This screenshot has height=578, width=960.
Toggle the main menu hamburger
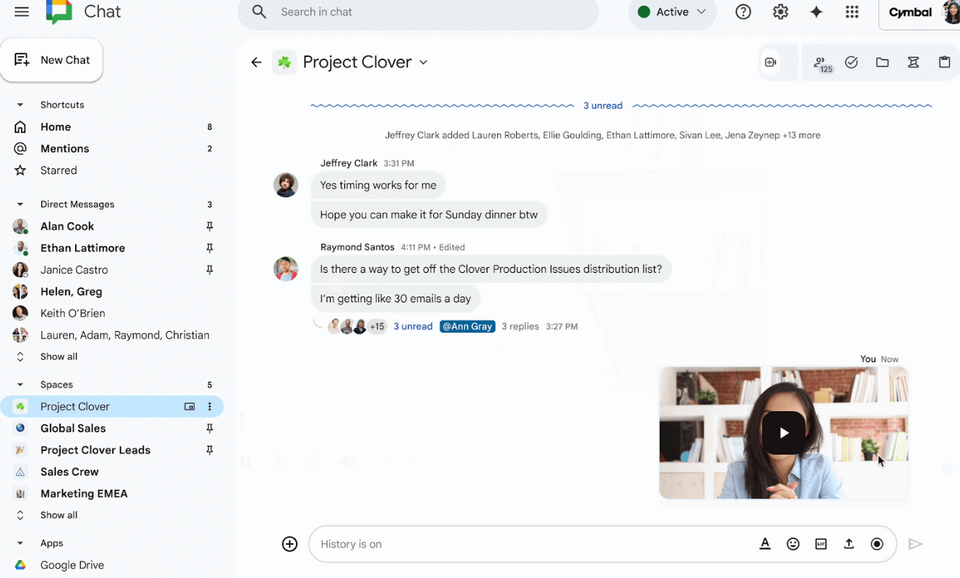(x=22, y=12)
